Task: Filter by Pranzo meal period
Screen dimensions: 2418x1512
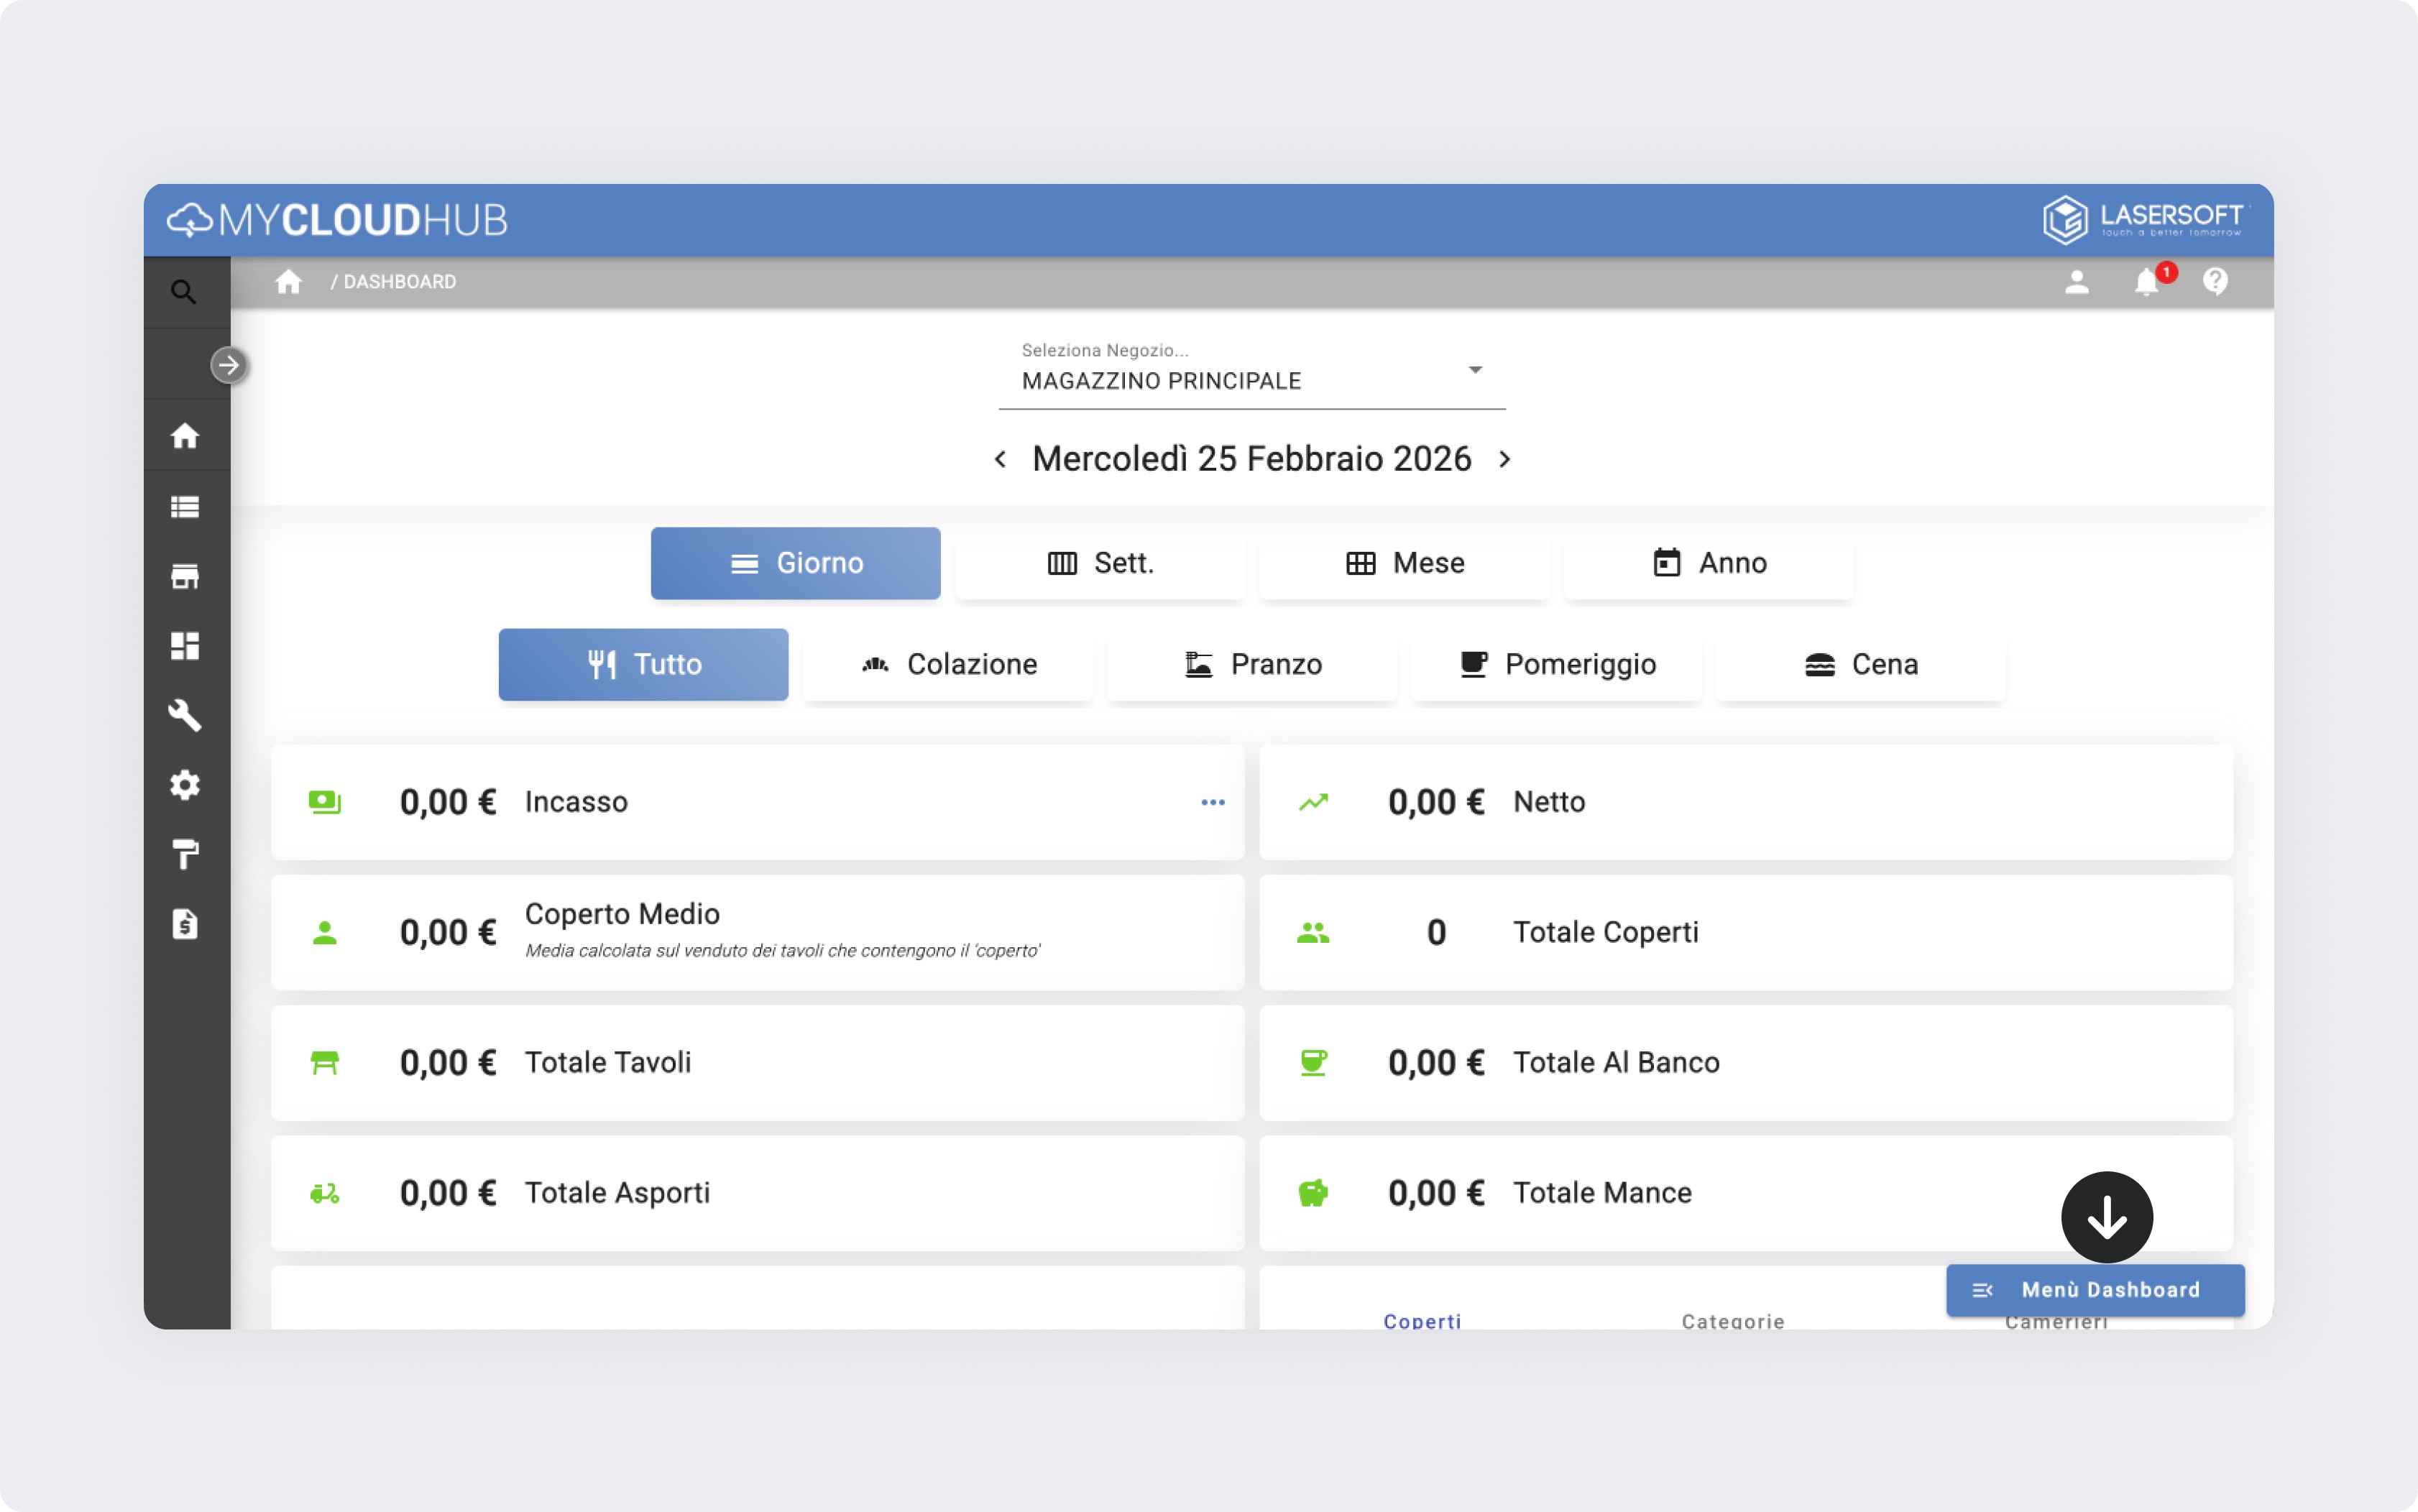Action: pos(1252,664)
